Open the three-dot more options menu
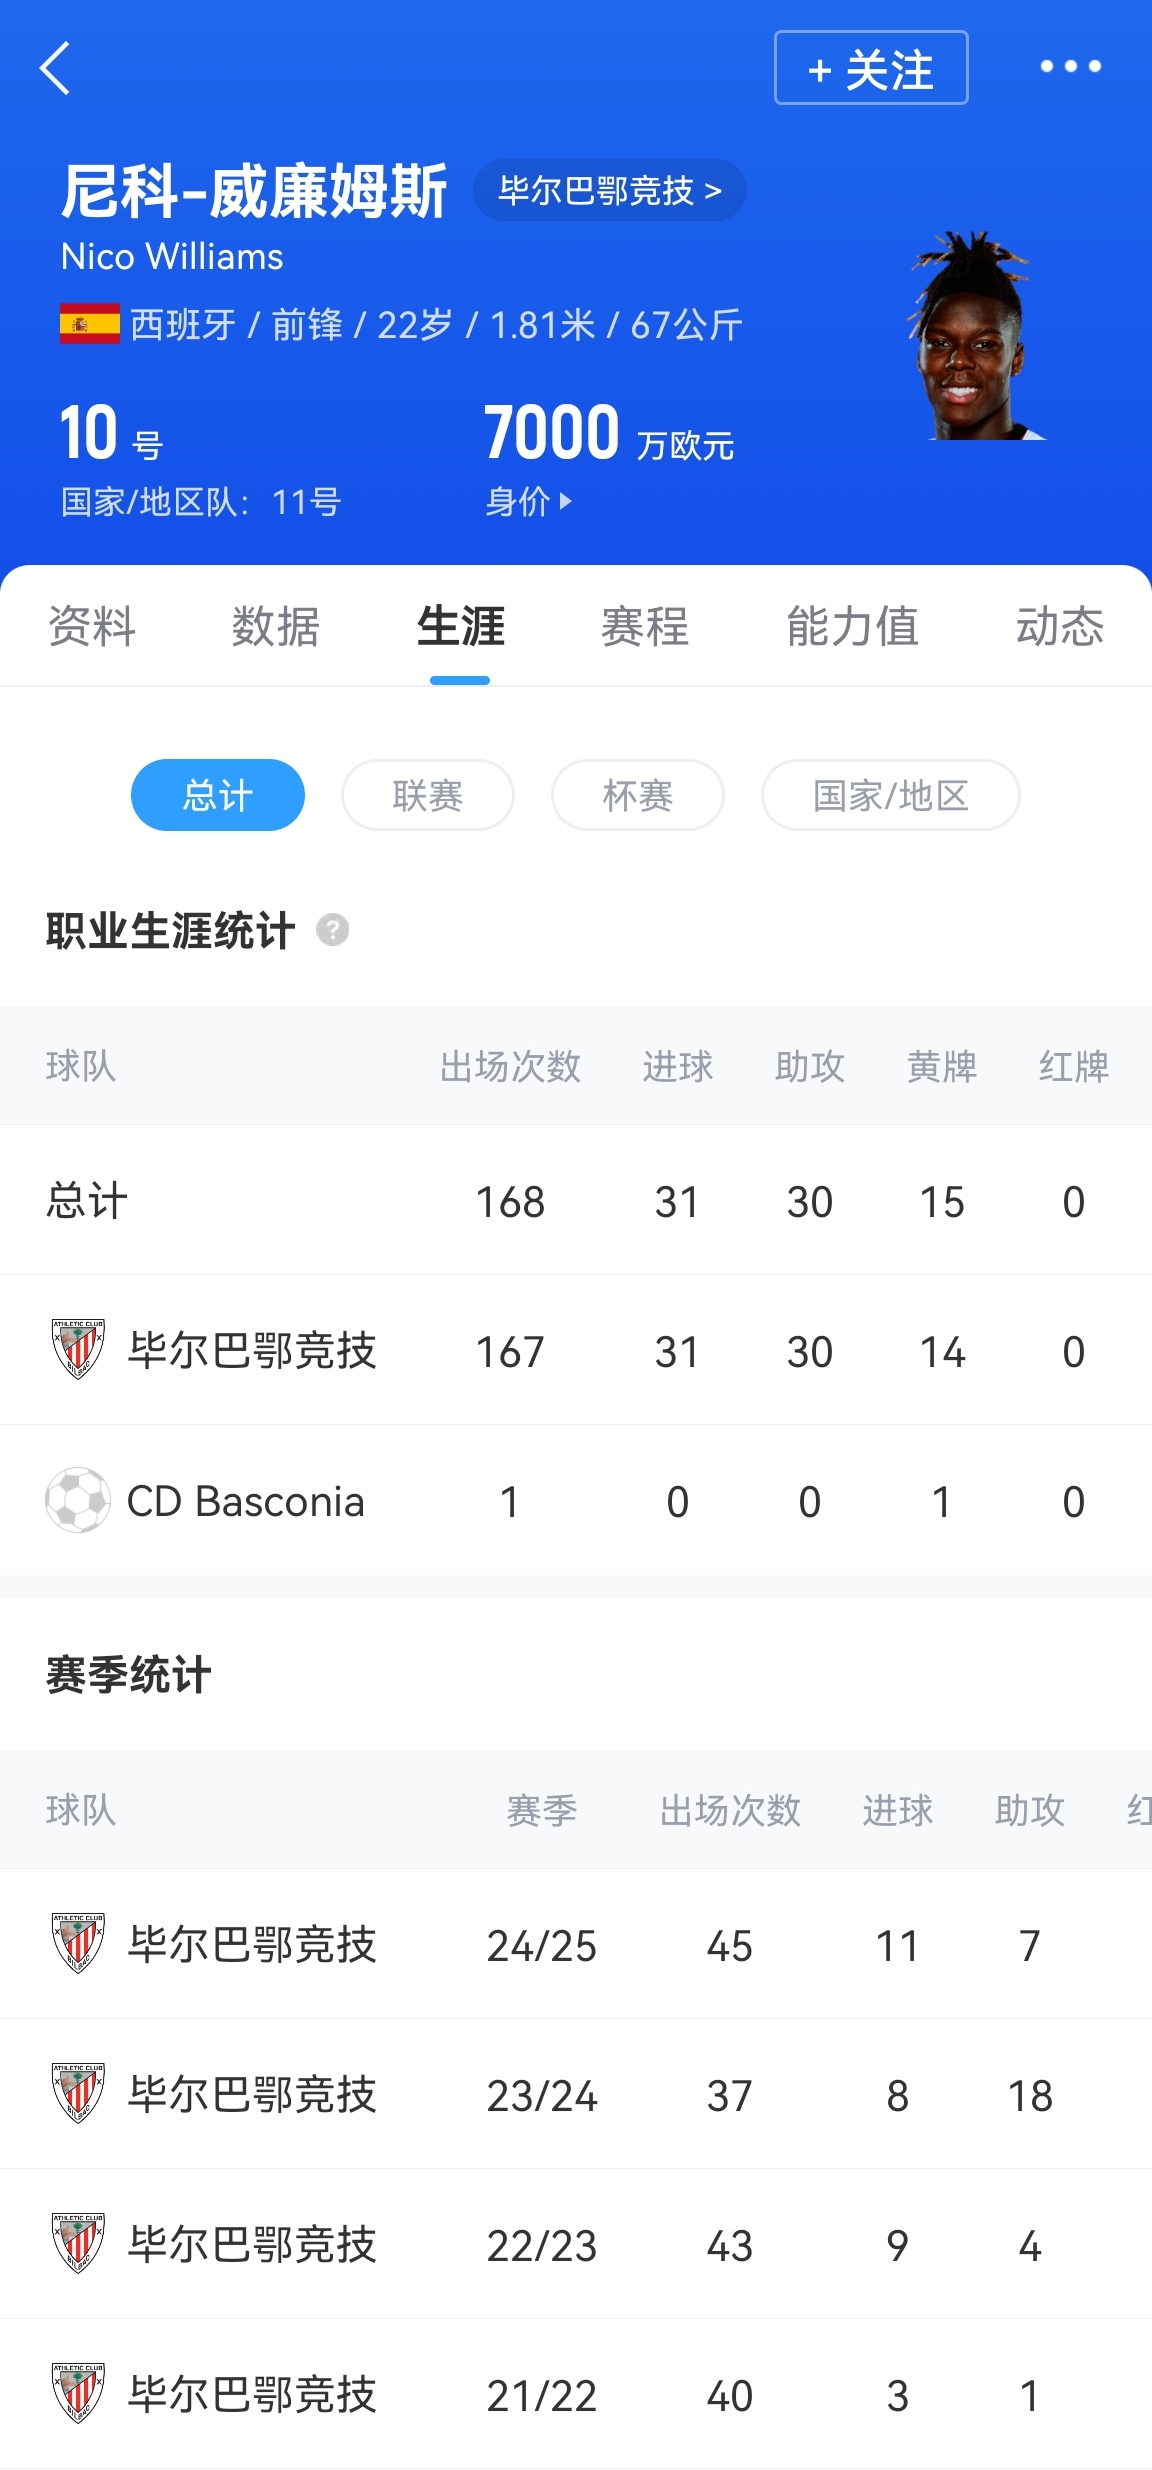This screenshot has height=2470, width=1152. [1070, 67]
